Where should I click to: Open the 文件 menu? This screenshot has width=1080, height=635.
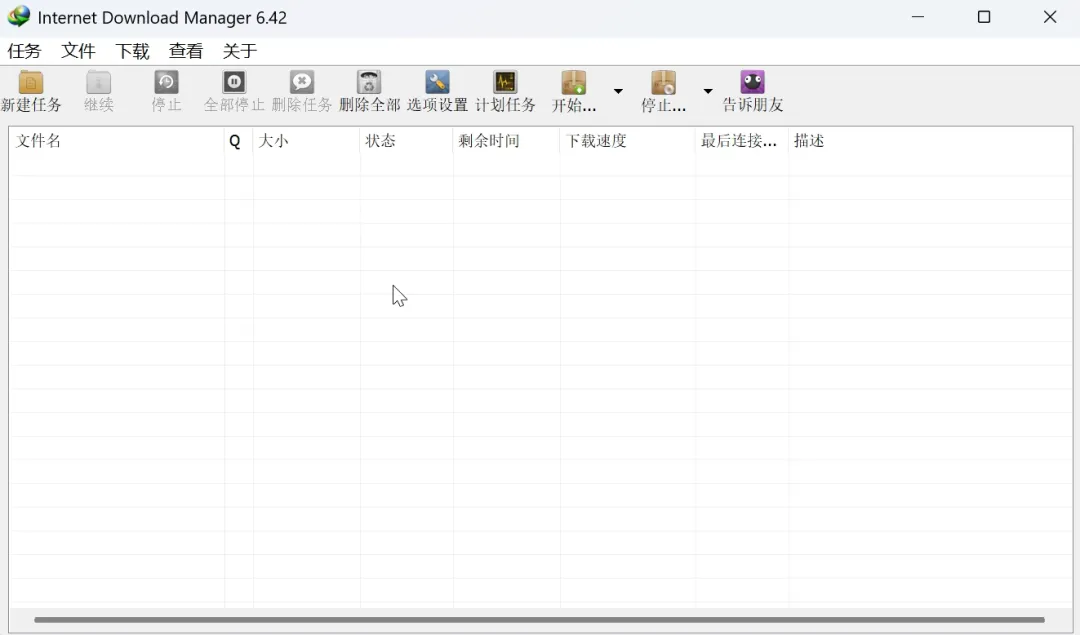pyautogui.click(x=78, y=51)
